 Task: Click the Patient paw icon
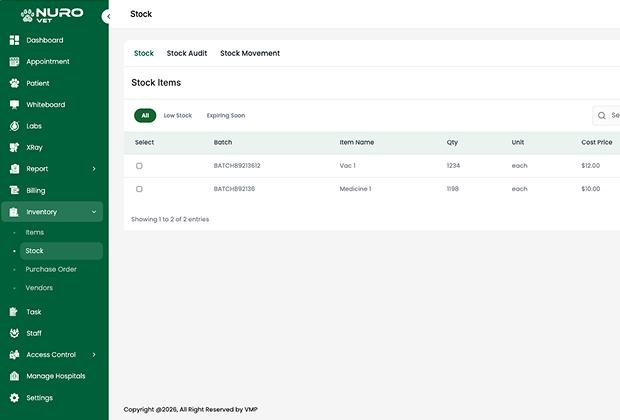[14, 83]
